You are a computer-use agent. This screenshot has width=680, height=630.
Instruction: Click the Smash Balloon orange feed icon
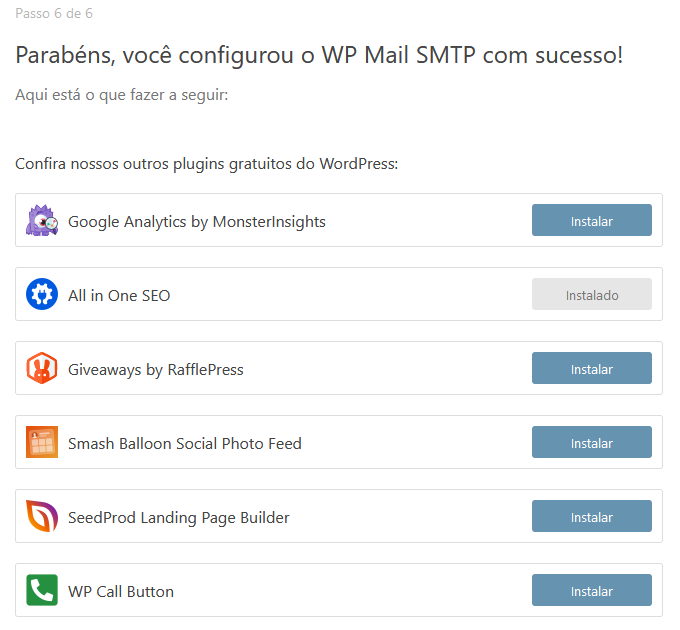coord(42,442)
